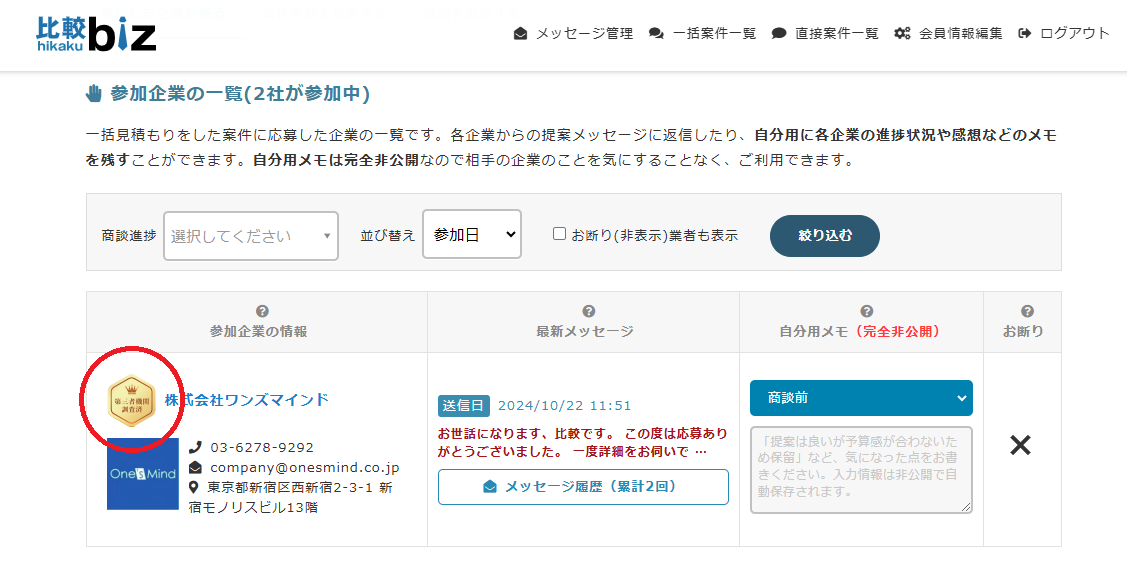
Task: Open 直接案件一覧 from the header
Action: pyautogui.click(x=825, y=33)
